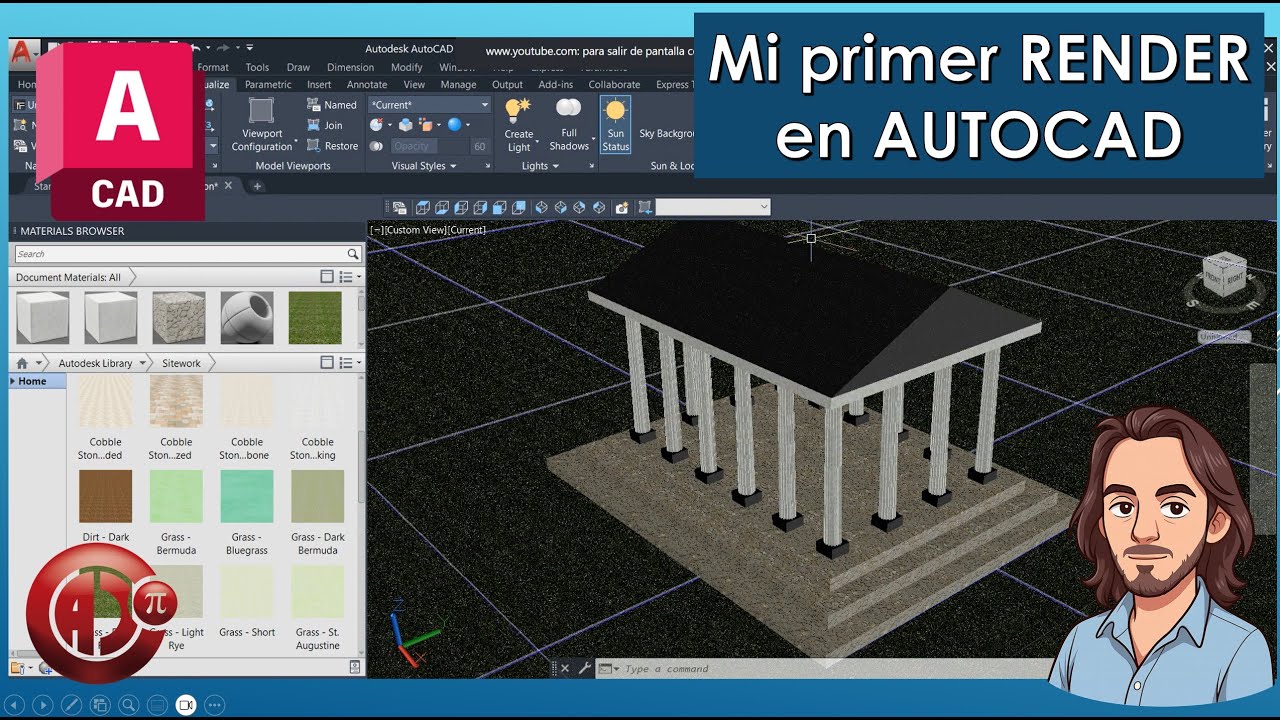Open the Modify menu
The height and width of the screenshot is (720, 1280).
(406, 67)
